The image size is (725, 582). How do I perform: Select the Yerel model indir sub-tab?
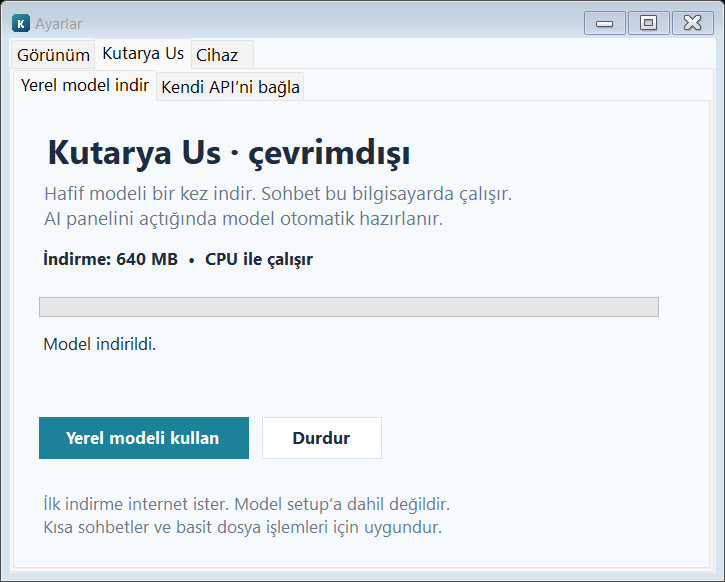point(85,85)
